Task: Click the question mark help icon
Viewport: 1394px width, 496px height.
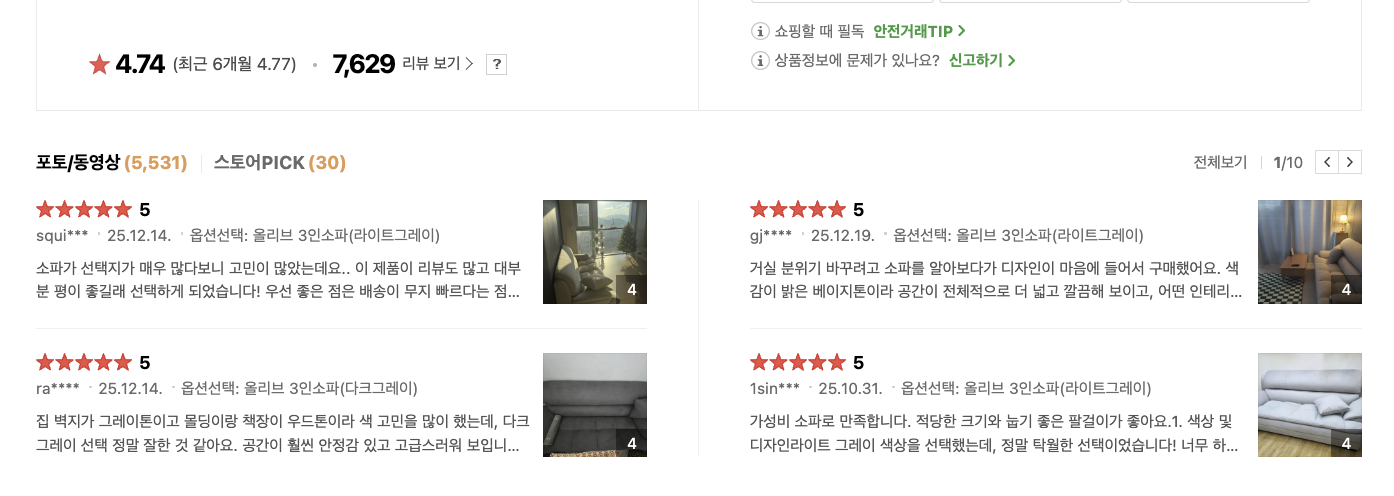Action: (x=497, y=64)
